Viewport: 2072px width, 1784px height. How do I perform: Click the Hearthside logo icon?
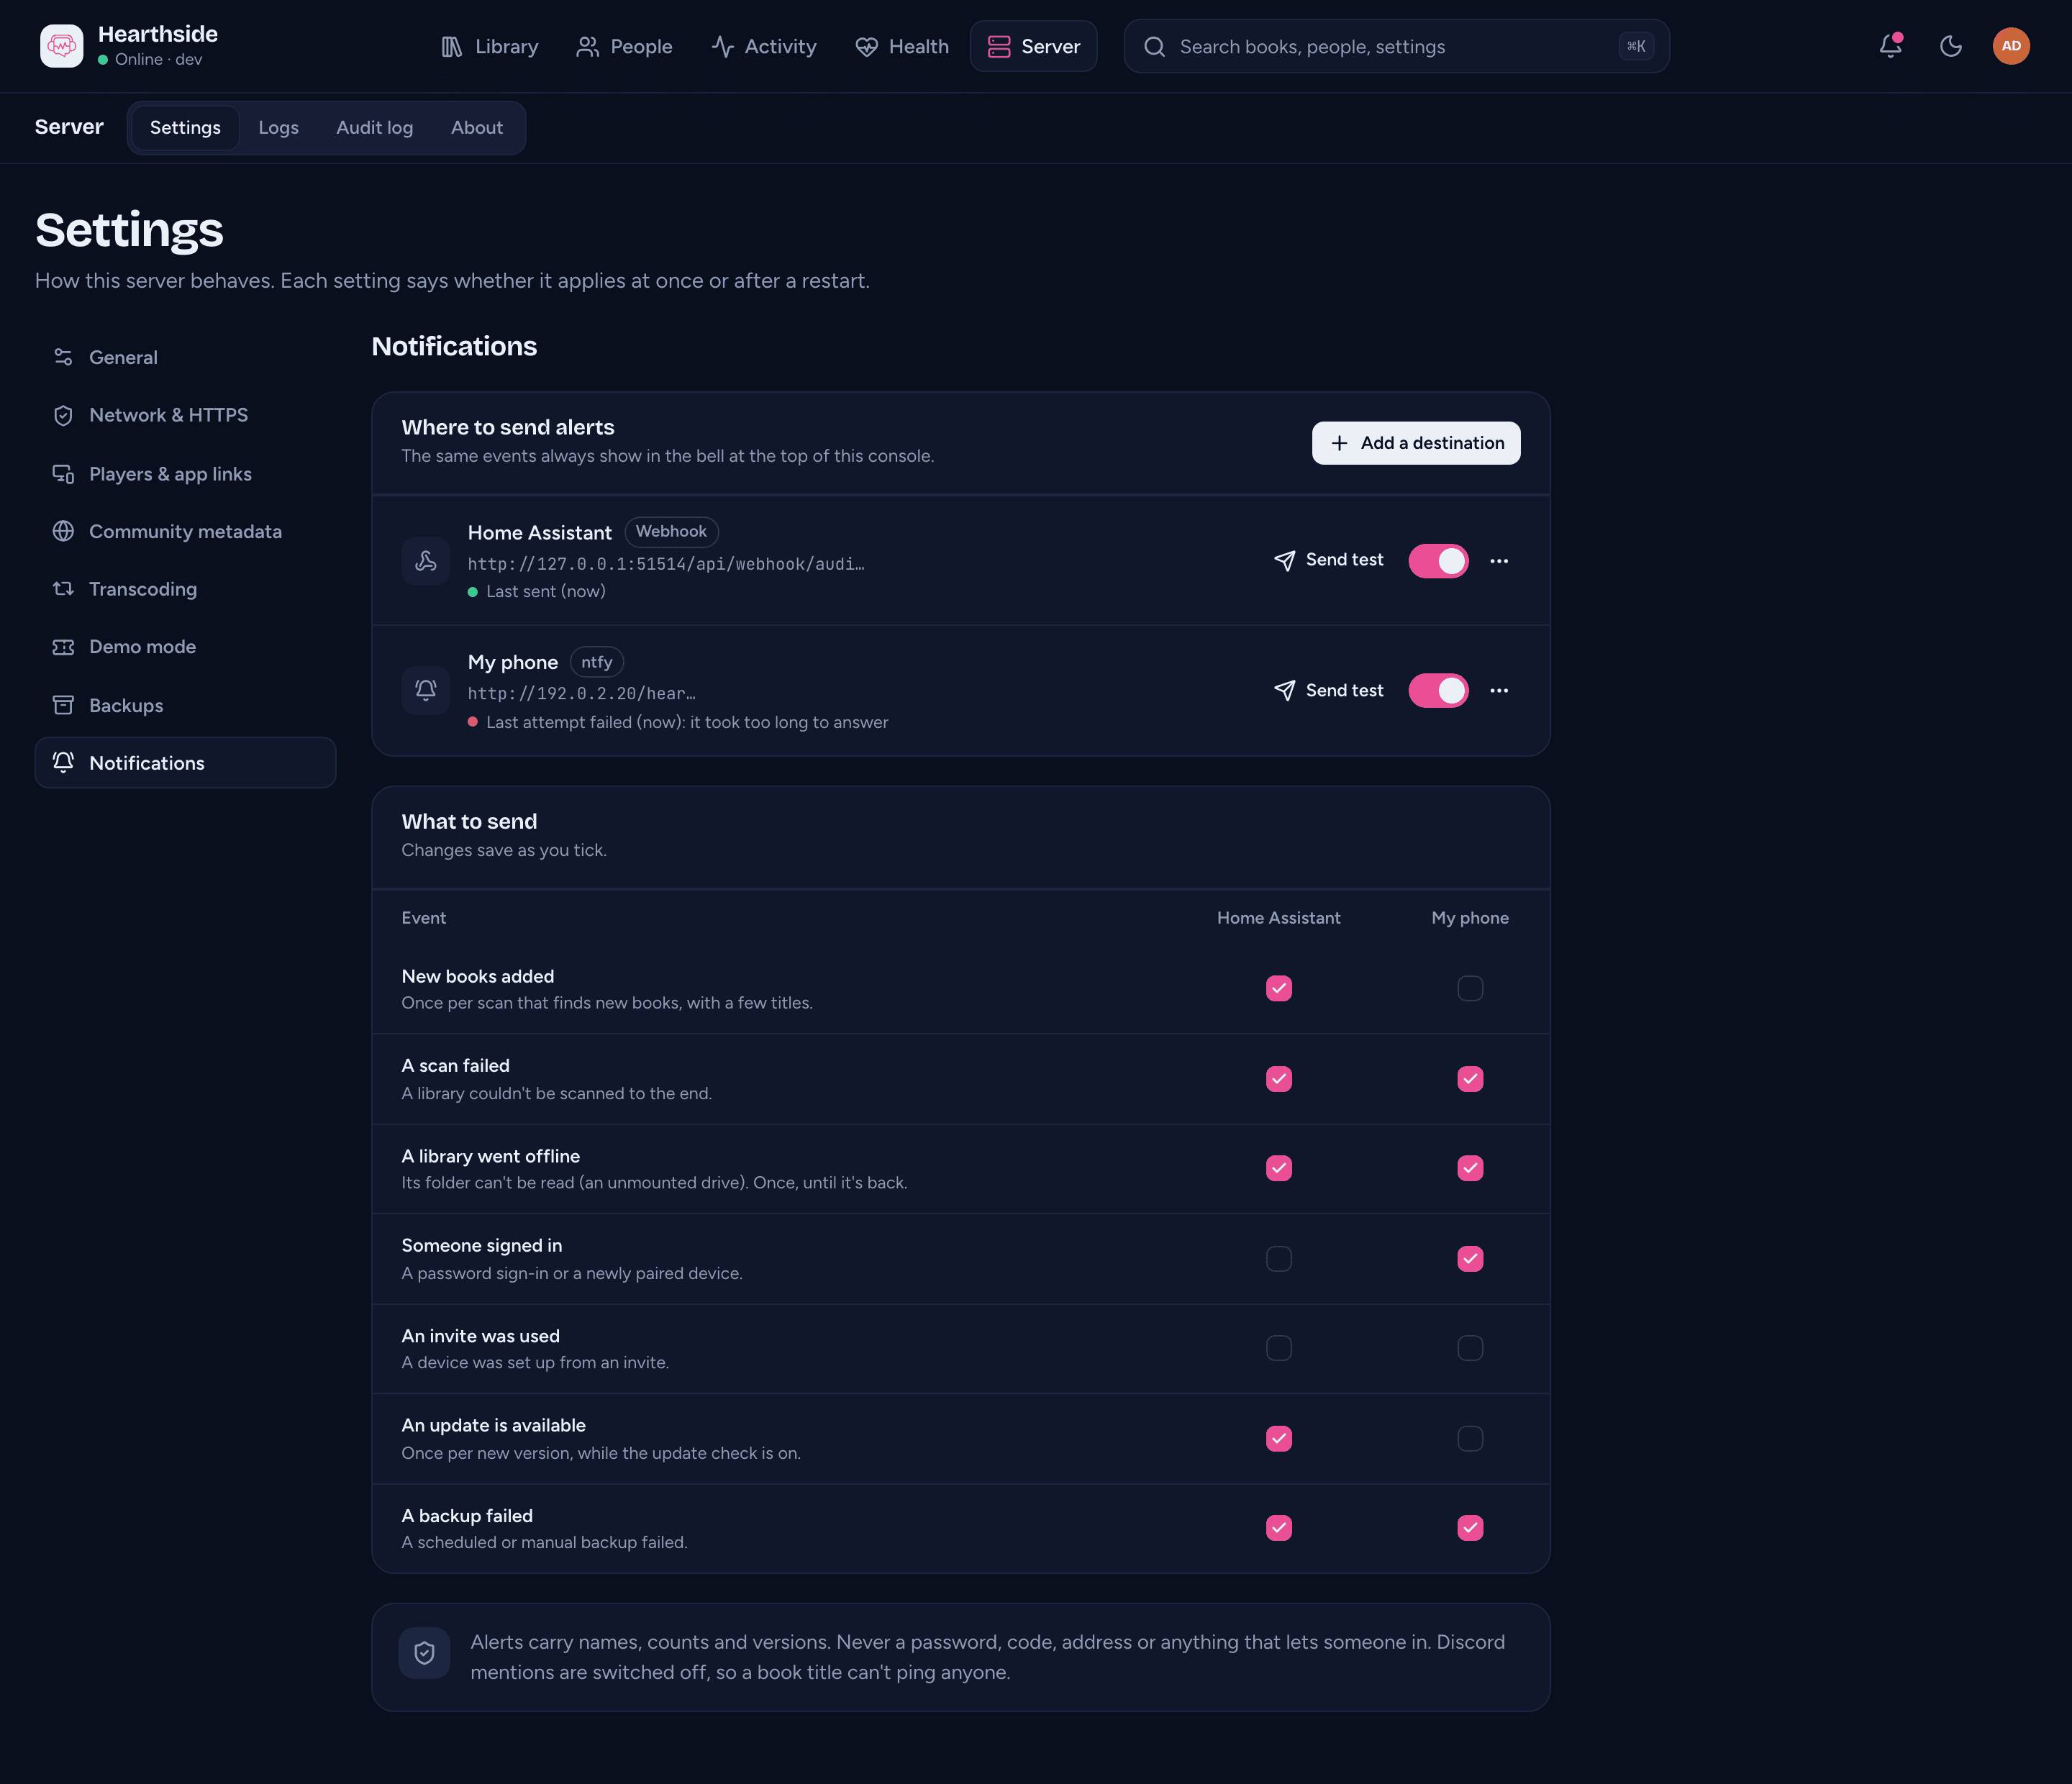click(x=62, y=46)
